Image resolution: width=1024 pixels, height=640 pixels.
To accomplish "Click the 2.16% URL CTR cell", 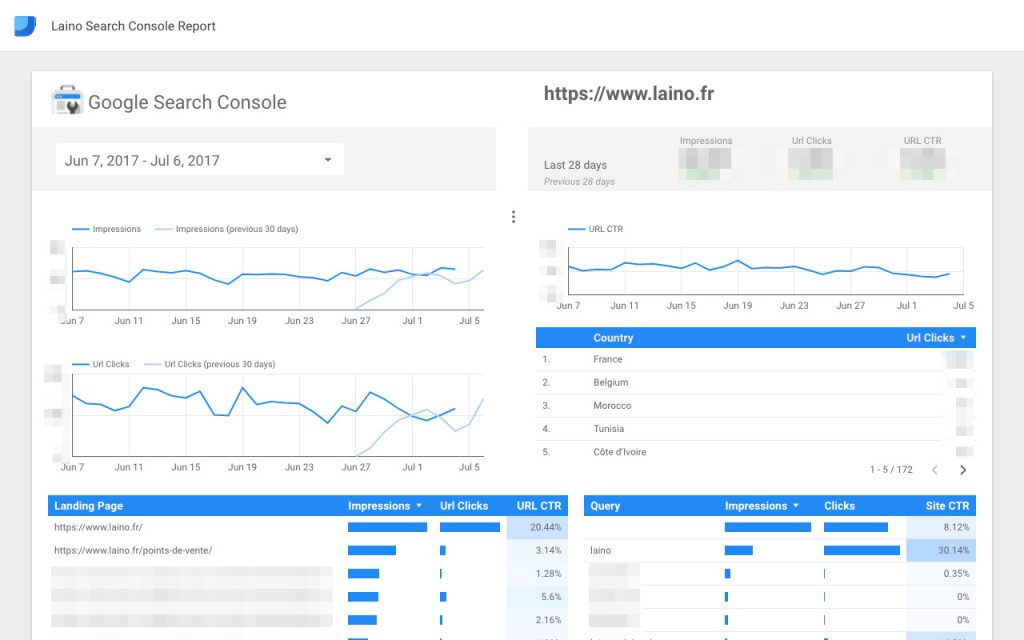I will pyautogui.click(x=537, y=620).
